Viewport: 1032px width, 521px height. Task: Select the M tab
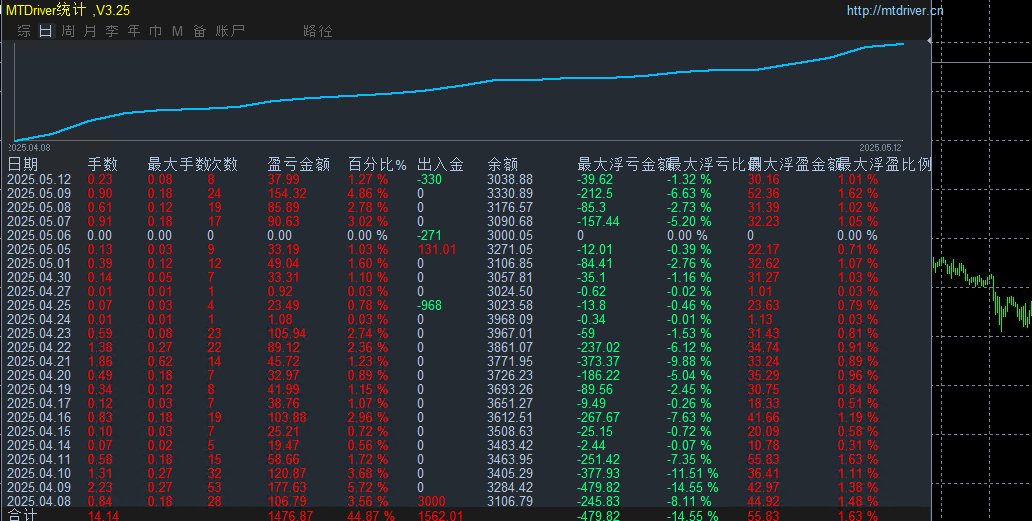point(177,31)
